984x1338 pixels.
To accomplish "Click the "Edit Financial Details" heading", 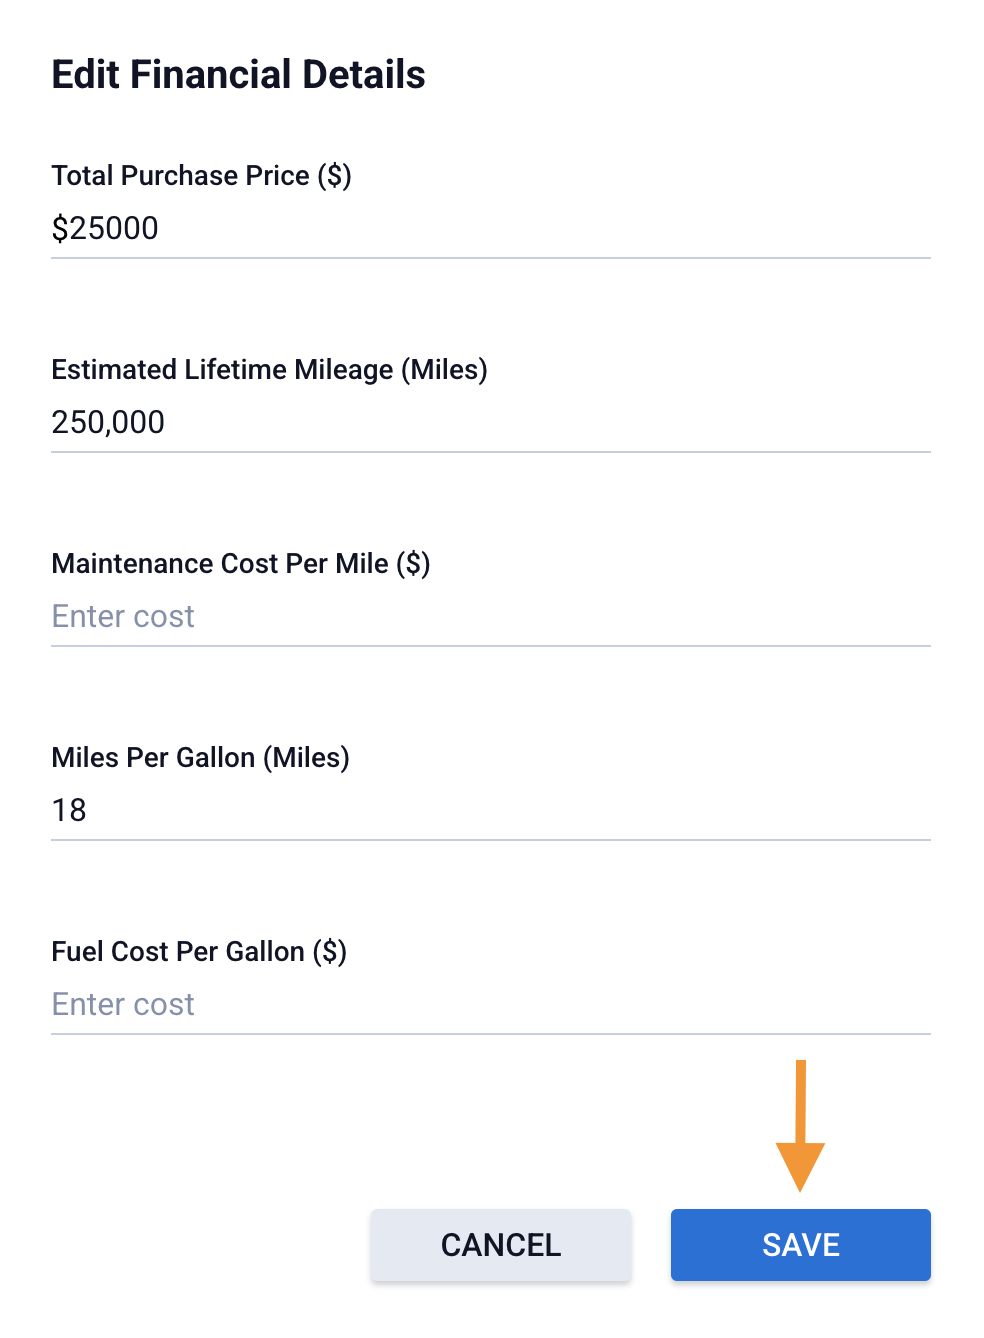I will pos(238,75).
